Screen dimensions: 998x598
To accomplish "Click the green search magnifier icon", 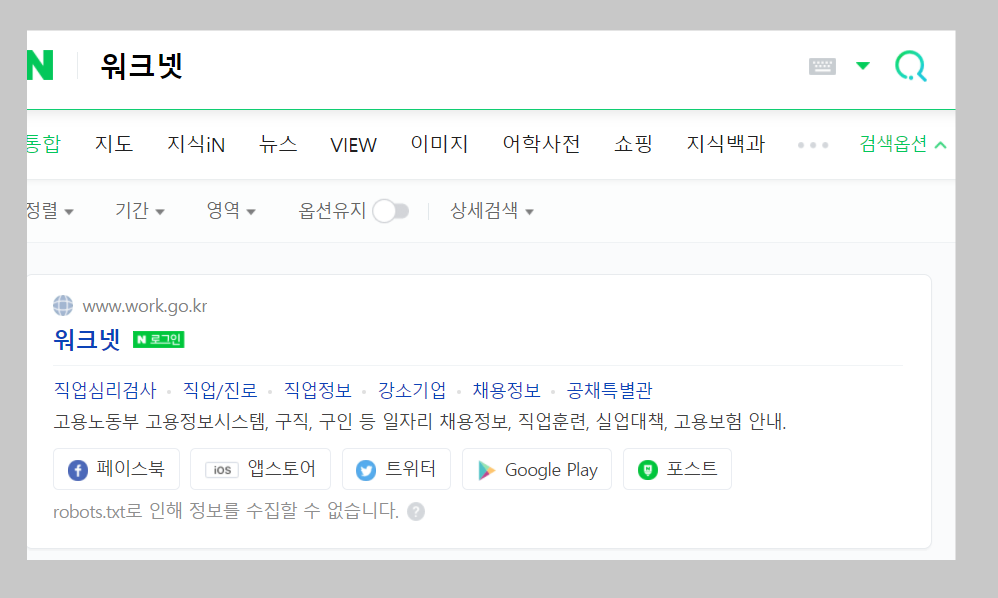I will (911, 66).
